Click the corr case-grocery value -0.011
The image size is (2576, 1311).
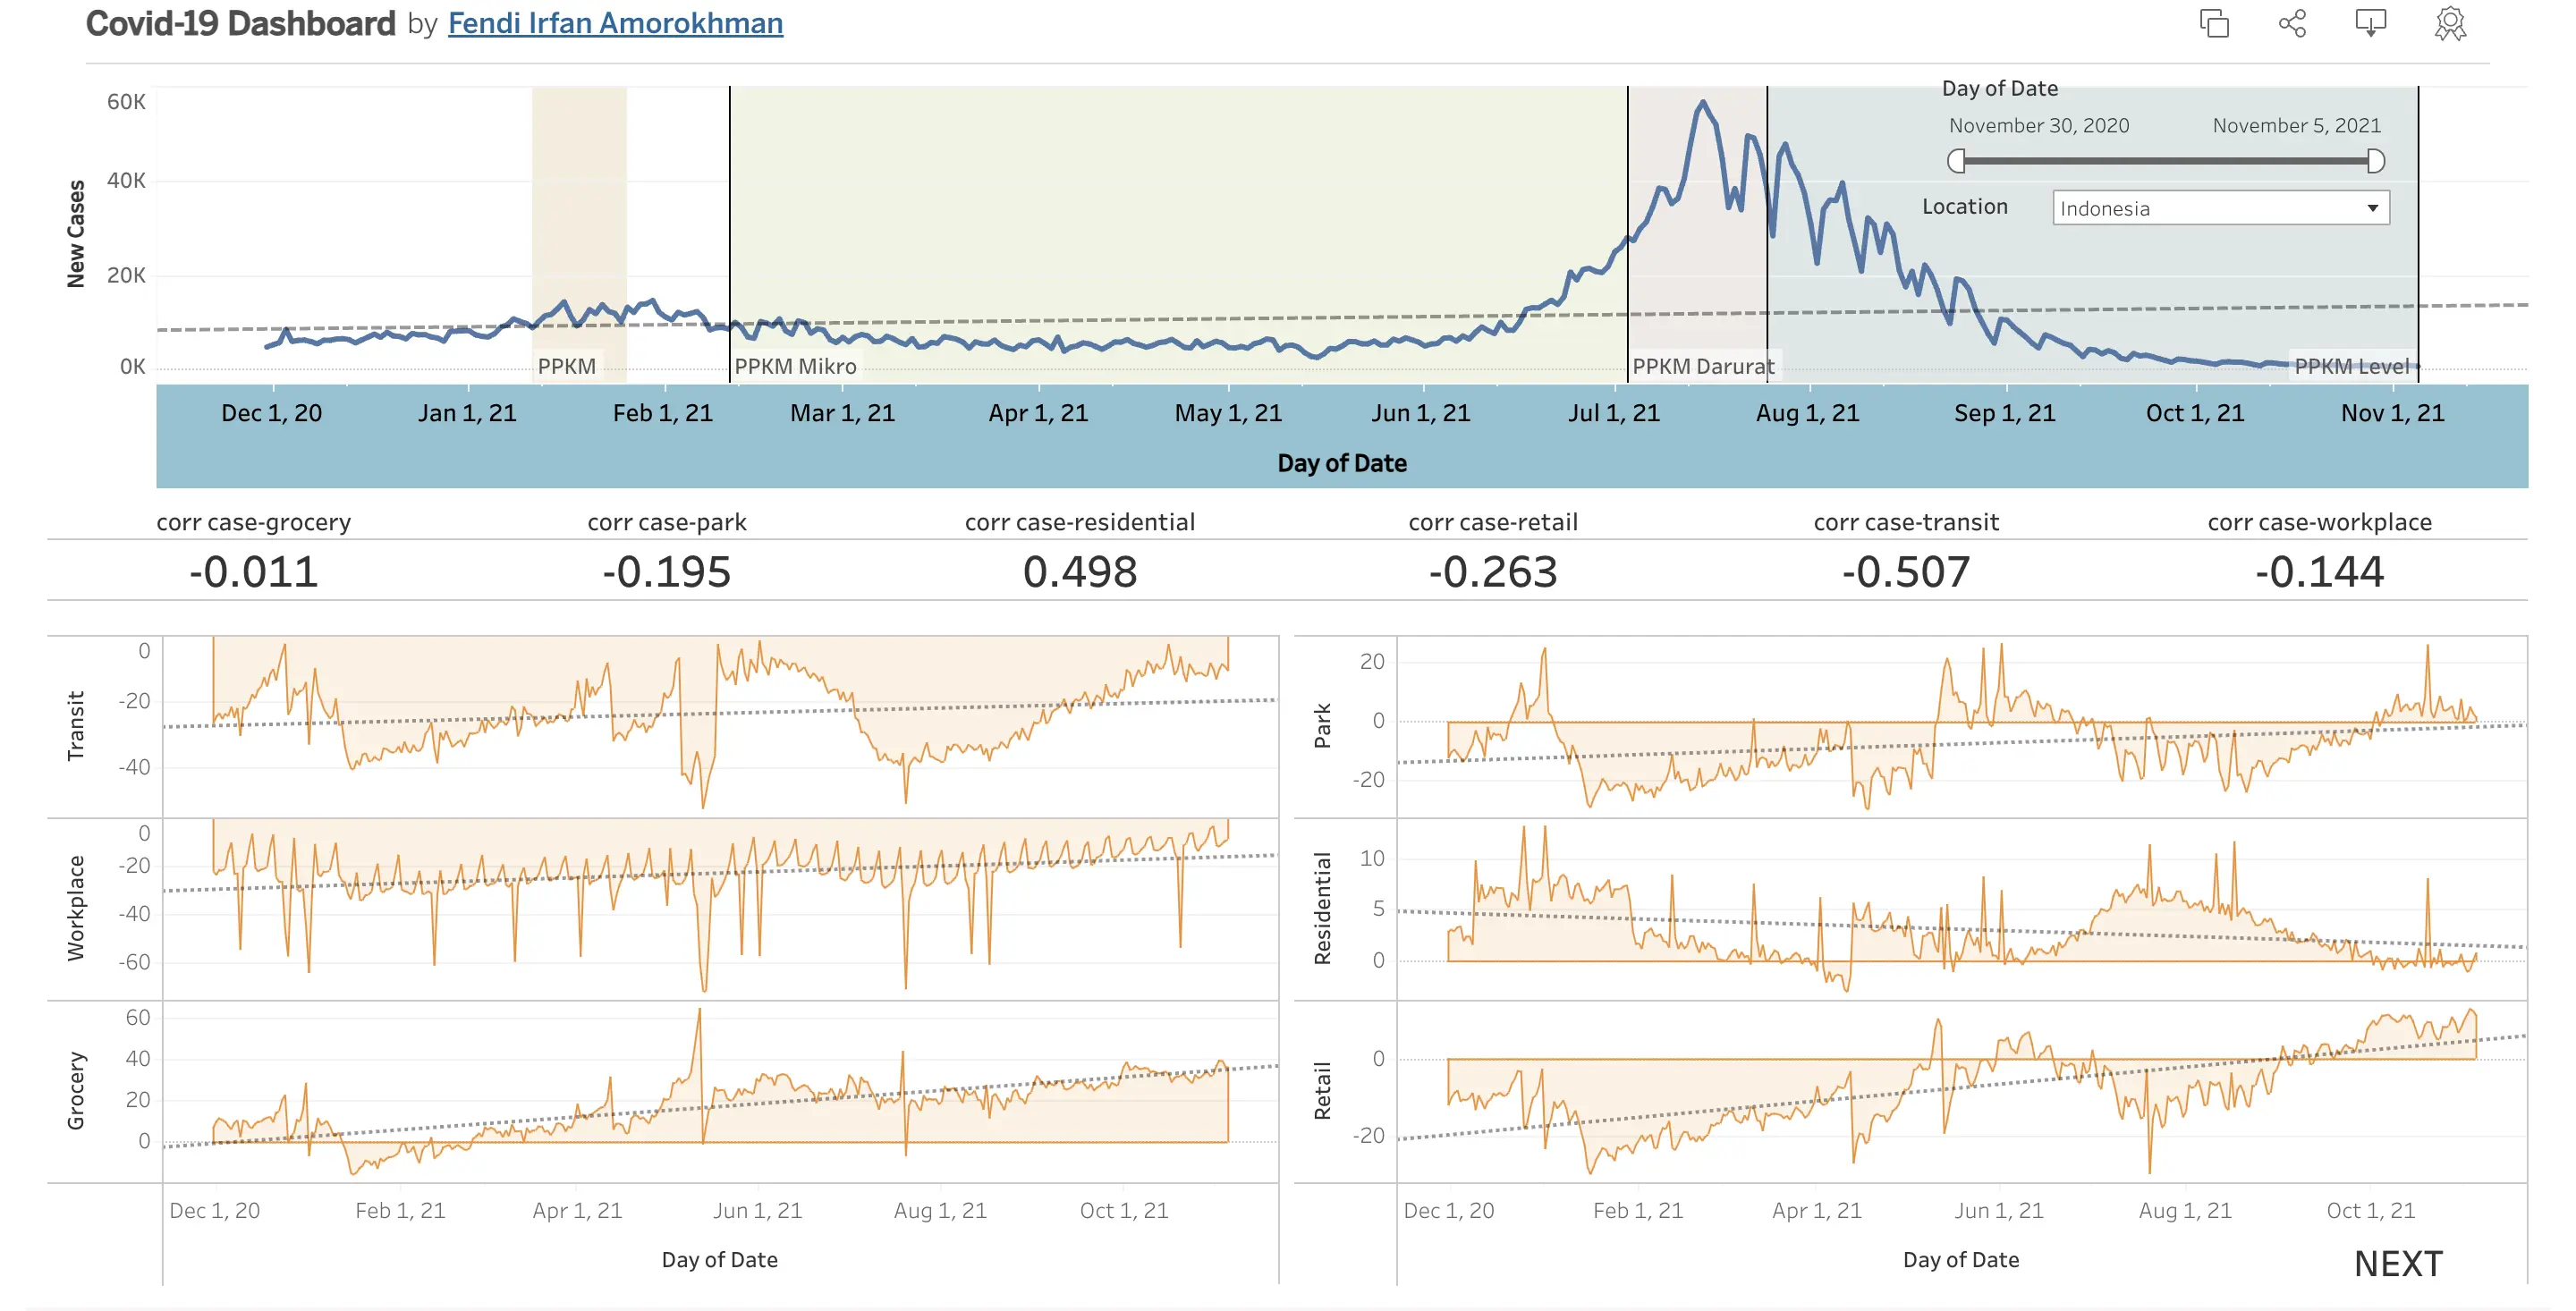253,572
